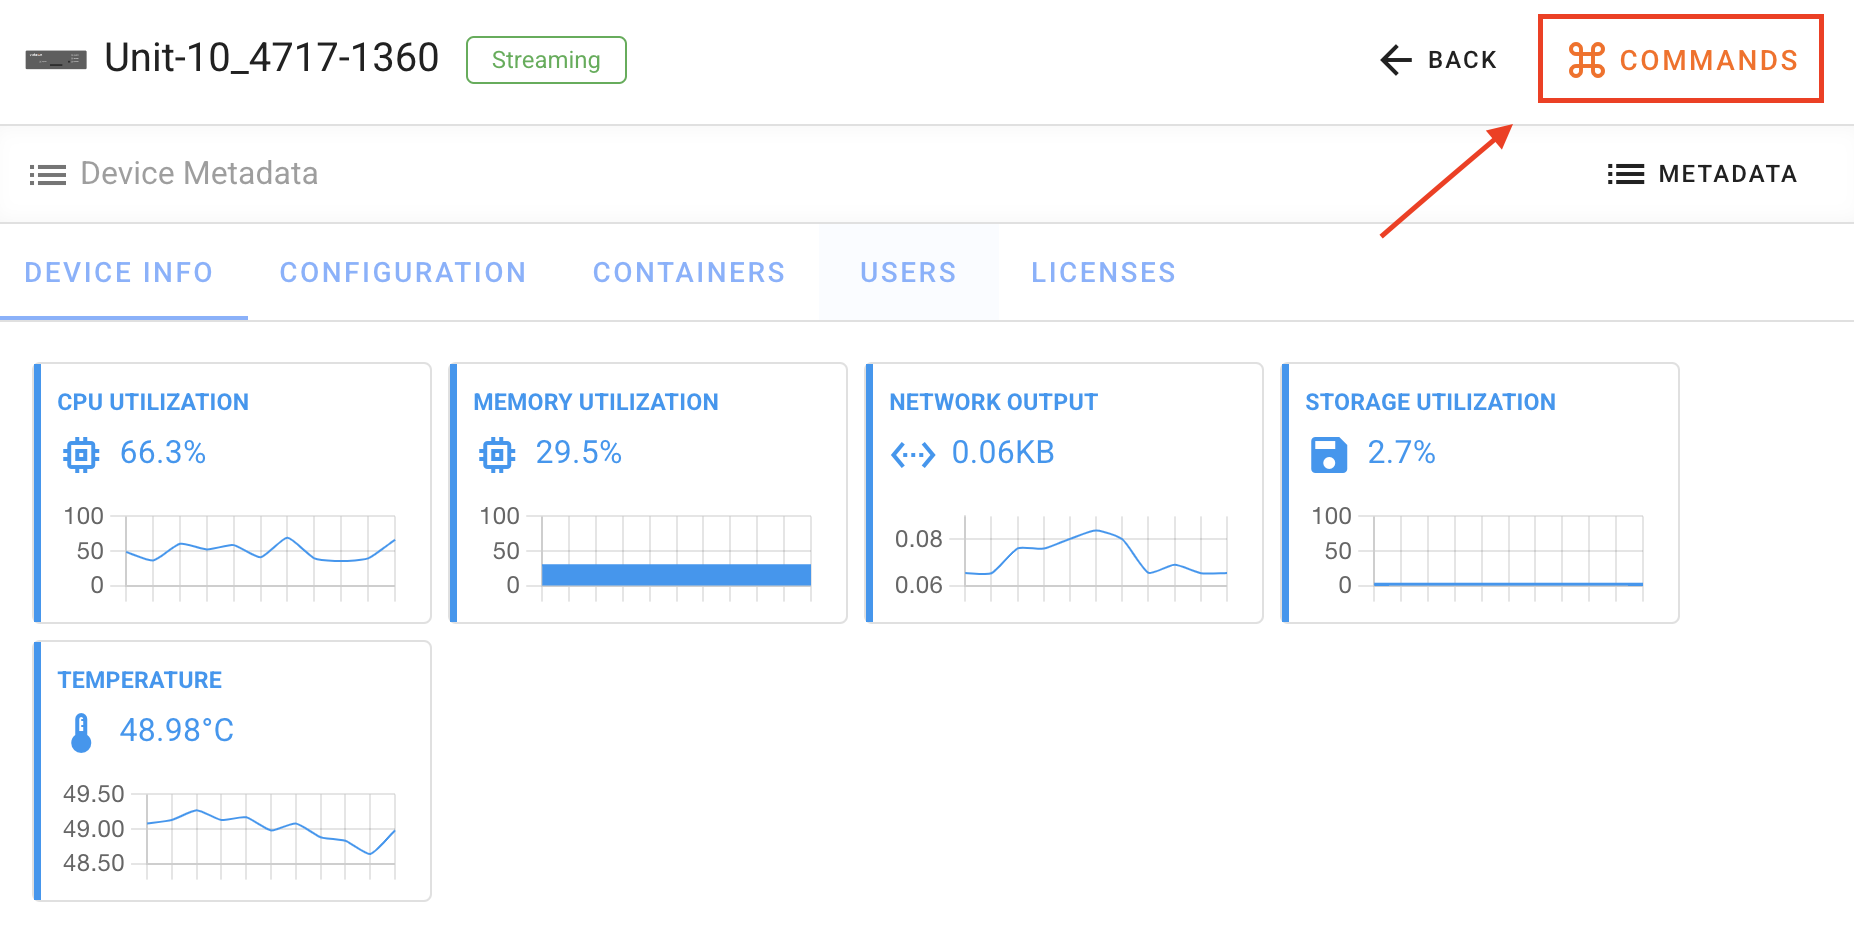The image size is (1854, 926).
Task: Click the thermometer temperature icon
Action: [81, 733]
